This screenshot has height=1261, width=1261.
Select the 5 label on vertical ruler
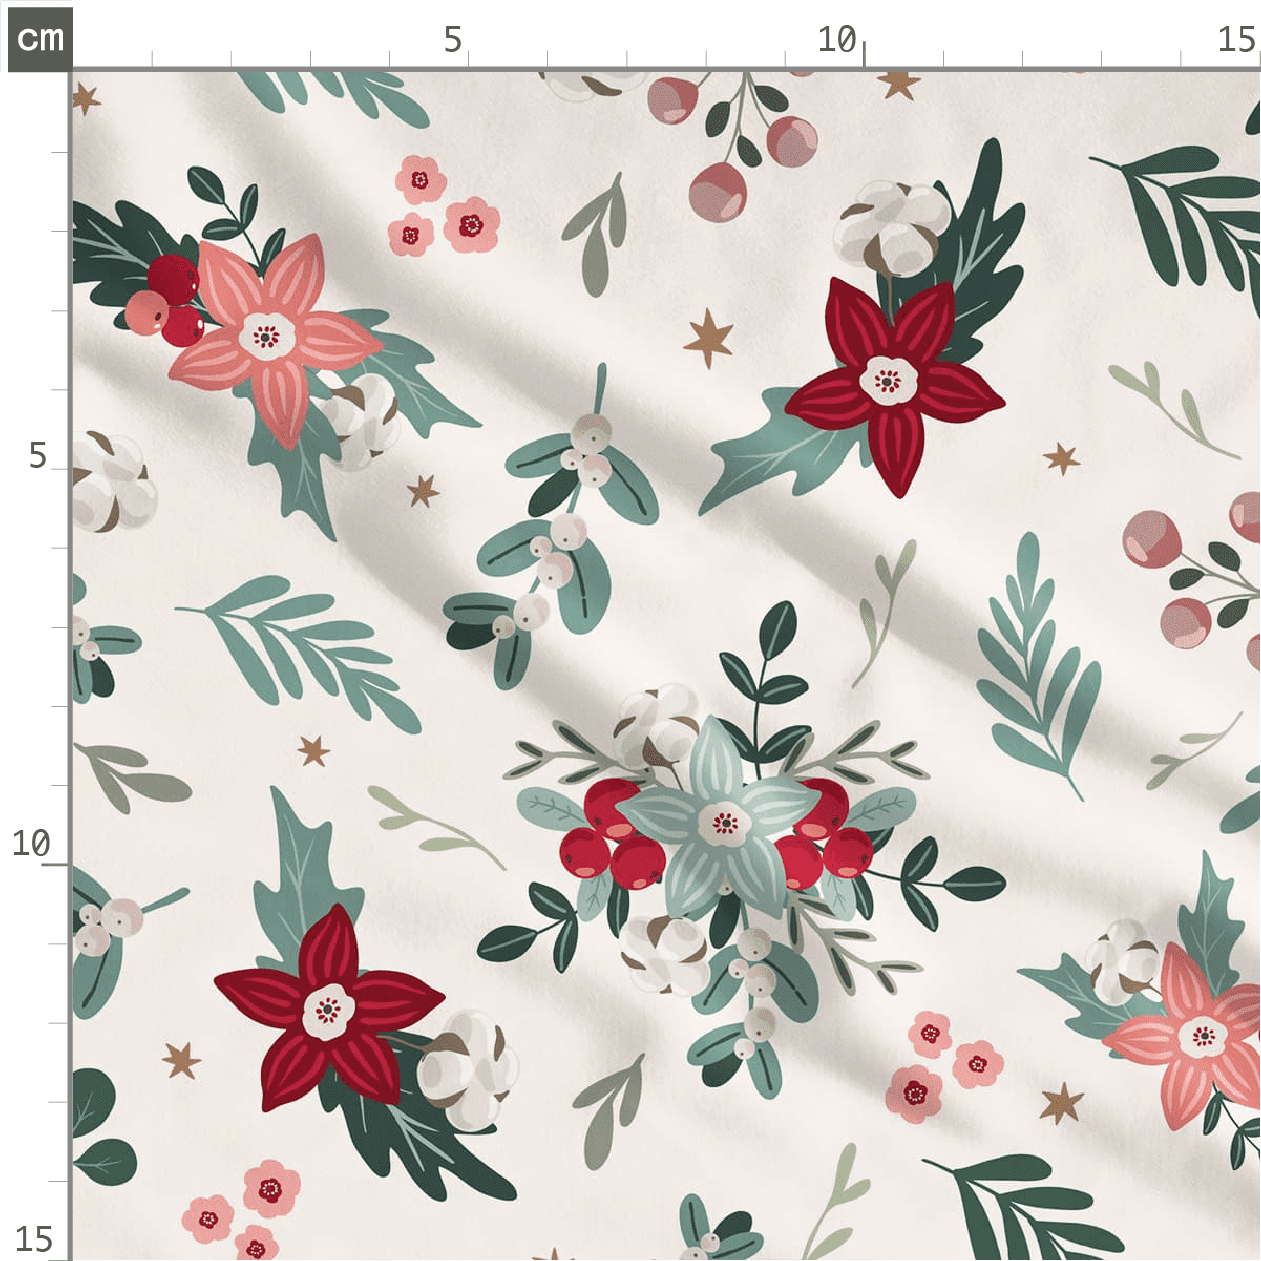pos(38,456)
